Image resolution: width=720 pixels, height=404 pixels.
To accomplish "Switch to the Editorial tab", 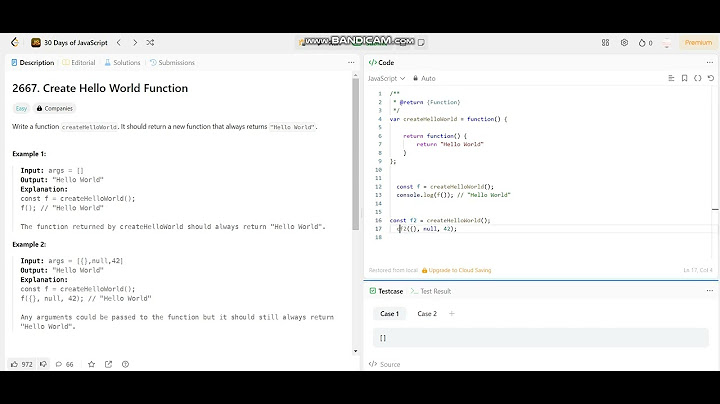I will (79, 62).
